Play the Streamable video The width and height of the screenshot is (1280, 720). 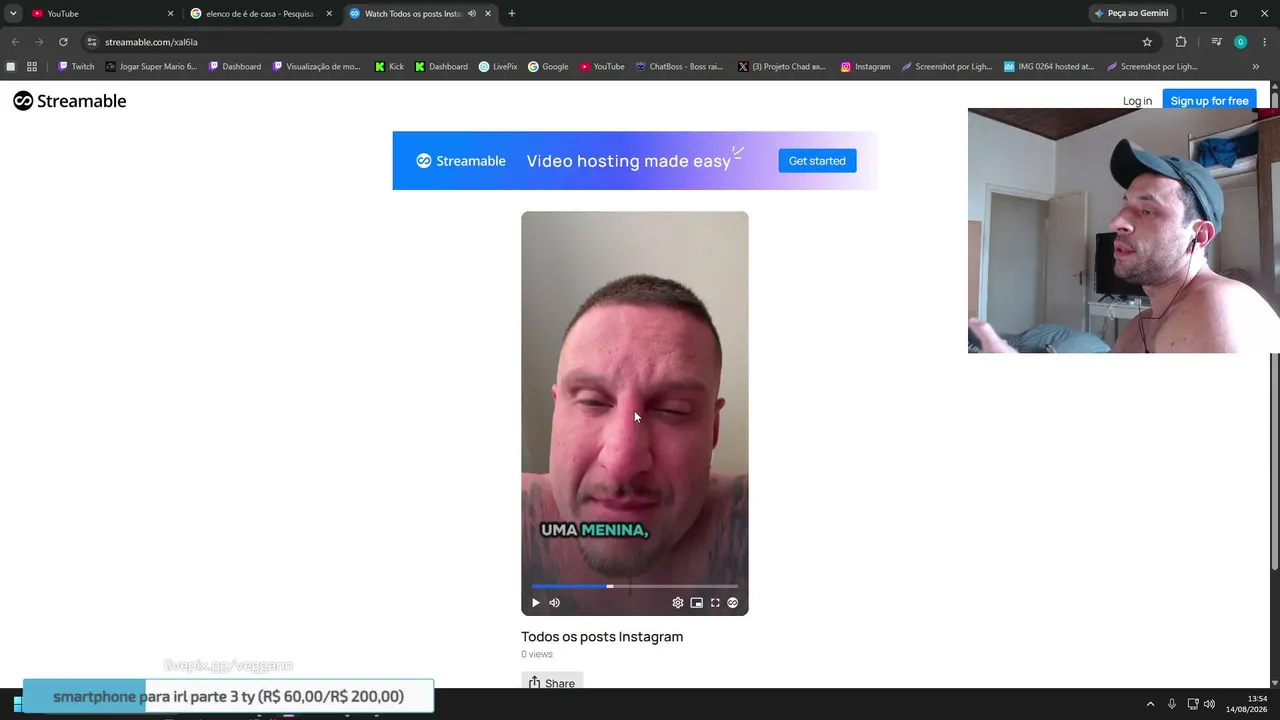tap(536, 603)
